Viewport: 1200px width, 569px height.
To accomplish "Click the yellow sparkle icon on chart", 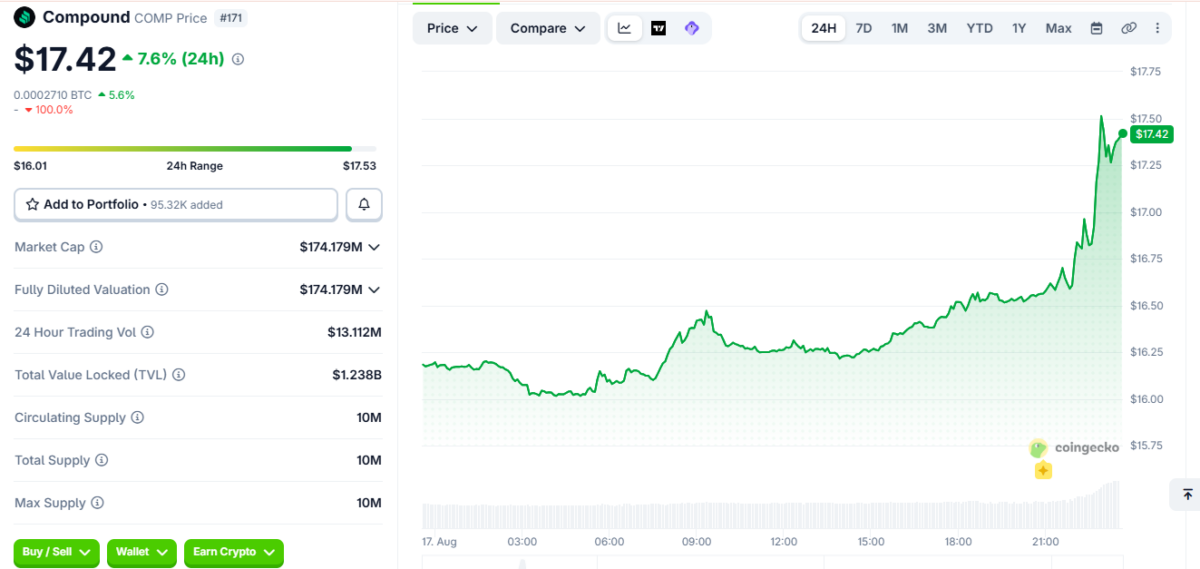I will point(1043,470).
